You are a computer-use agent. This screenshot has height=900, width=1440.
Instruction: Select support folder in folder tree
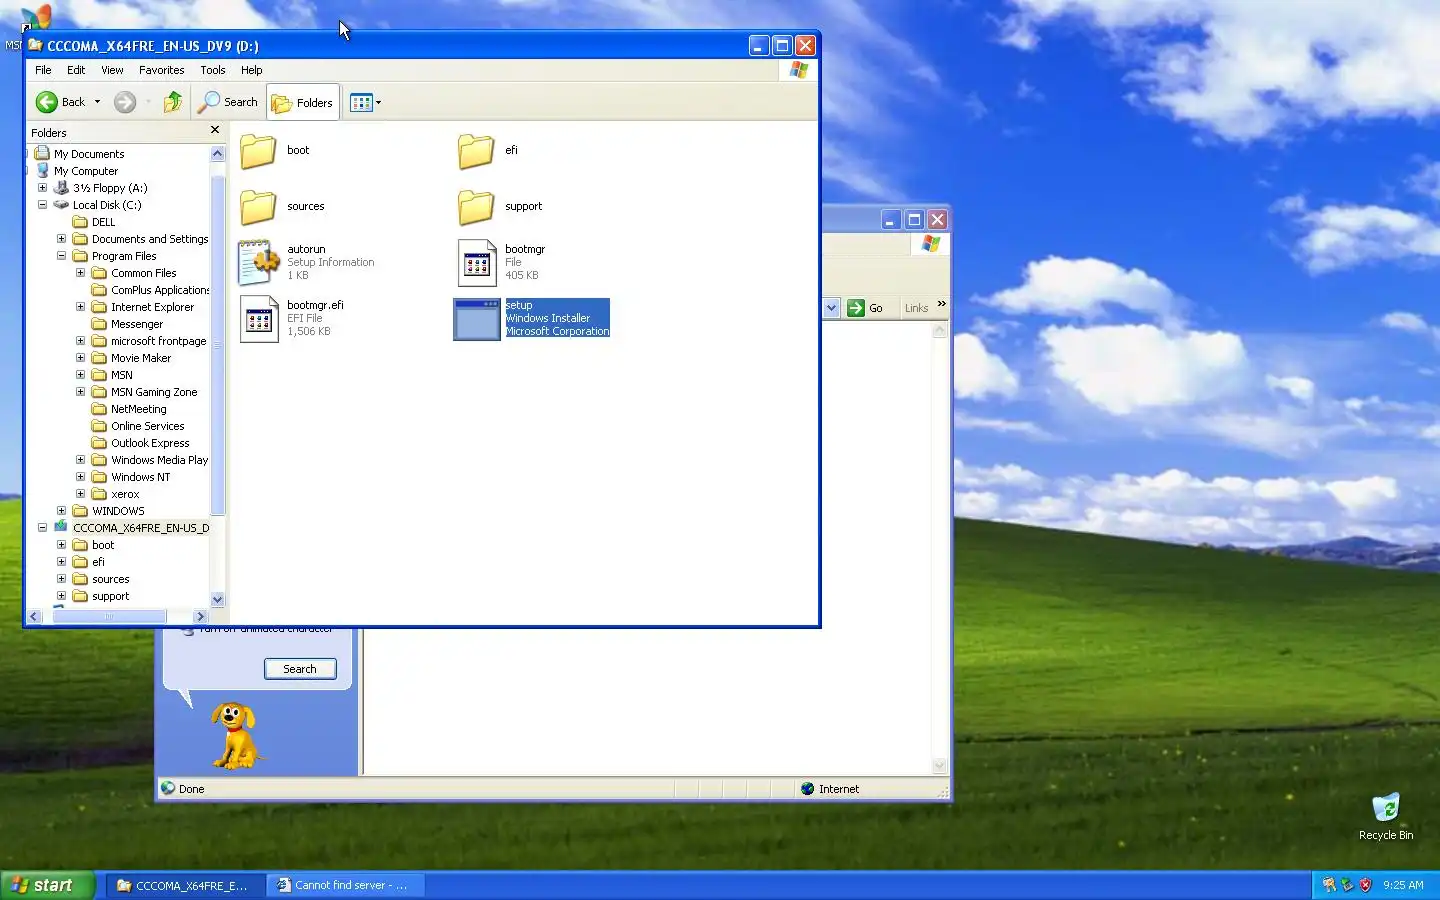pyautogui.click(x=110, y=596)
